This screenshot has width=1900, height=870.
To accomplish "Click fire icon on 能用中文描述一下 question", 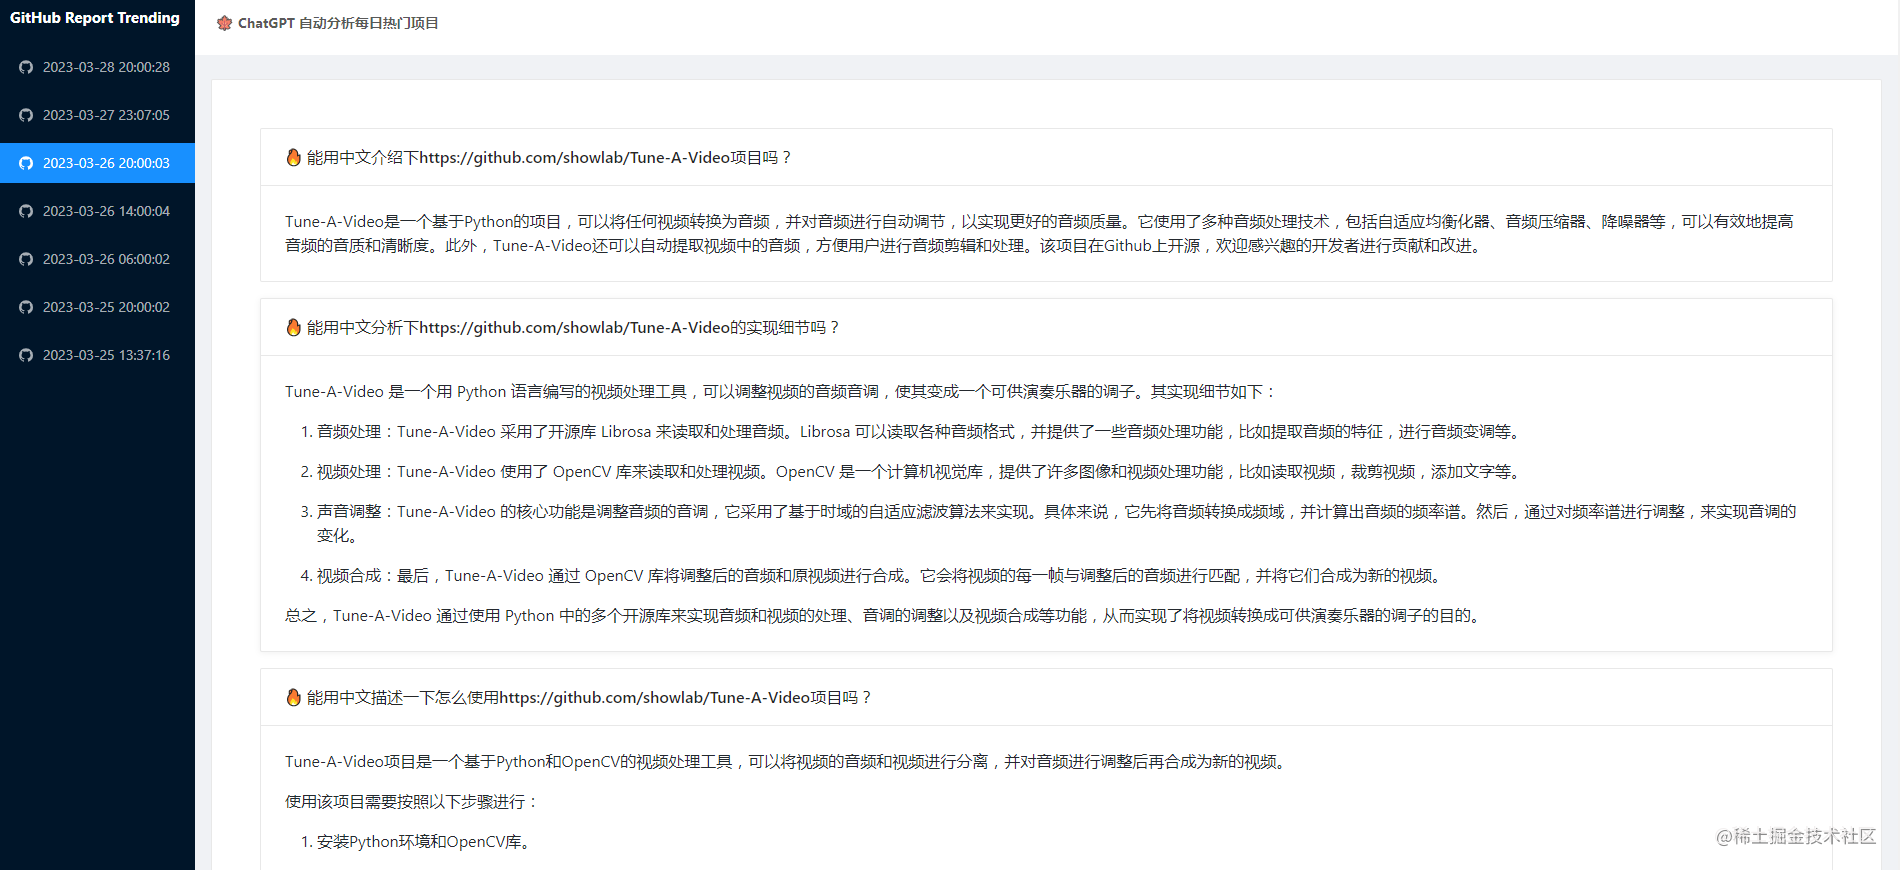I will point(293,697).
